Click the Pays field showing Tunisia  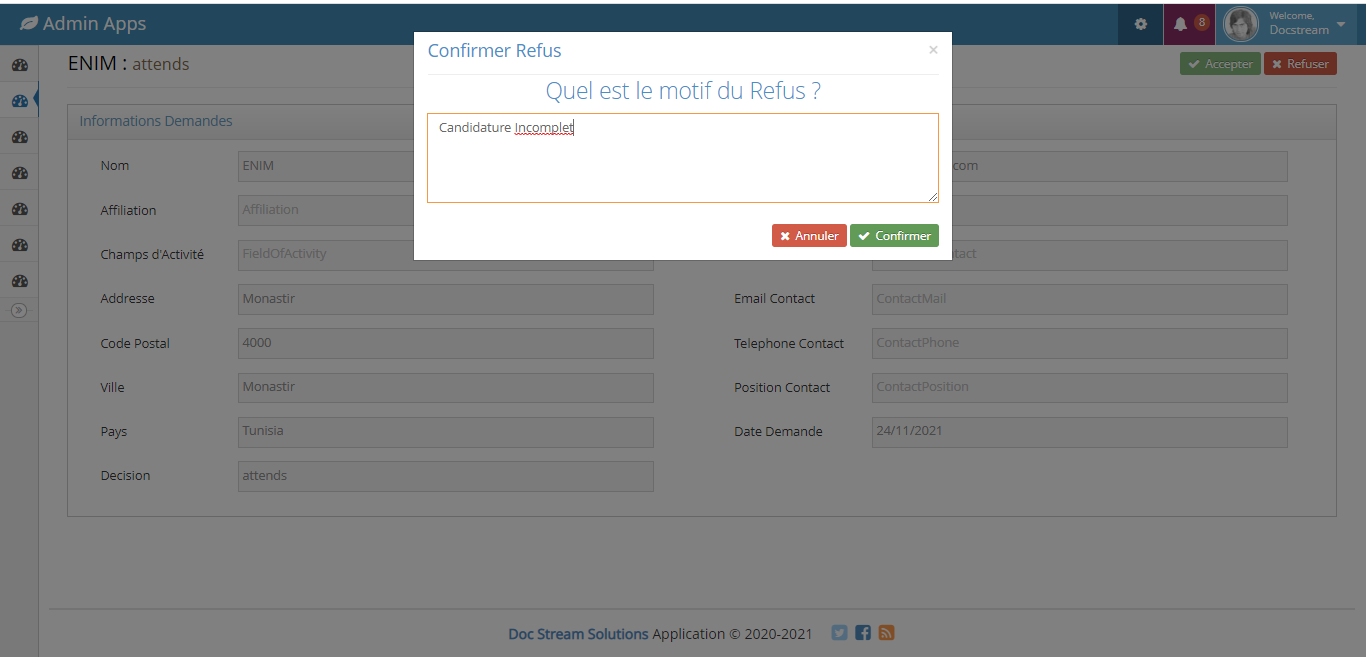tap(446, 432)
